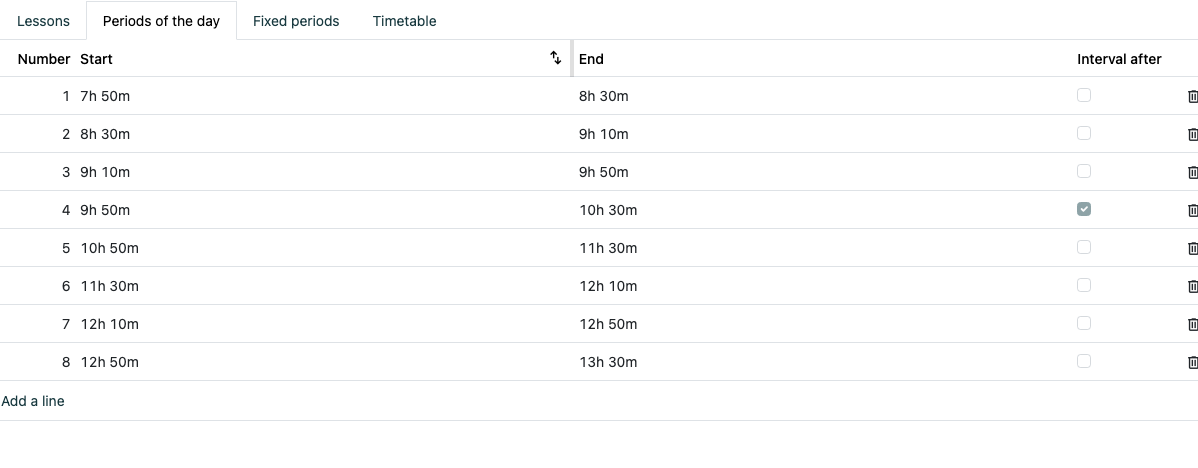Remove period 7 via trash icon
The image size is (1198, 468).
pyautogui.click(x=1192, y=324)
